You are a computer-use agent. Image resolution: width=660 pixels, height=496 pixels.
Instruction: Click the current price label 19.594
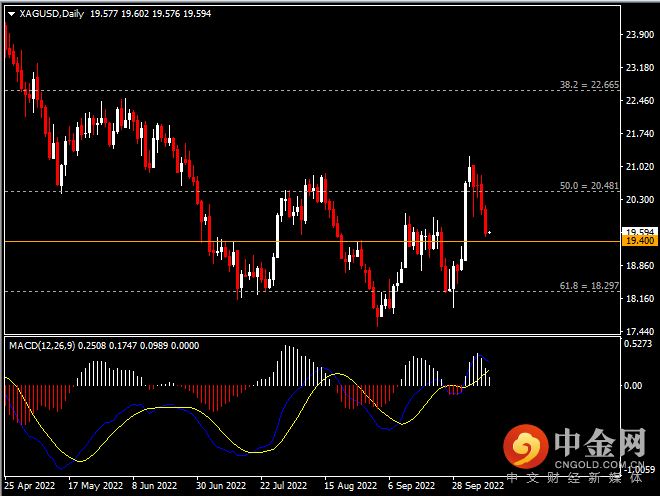pyautogui.click(x=640, y=232)
